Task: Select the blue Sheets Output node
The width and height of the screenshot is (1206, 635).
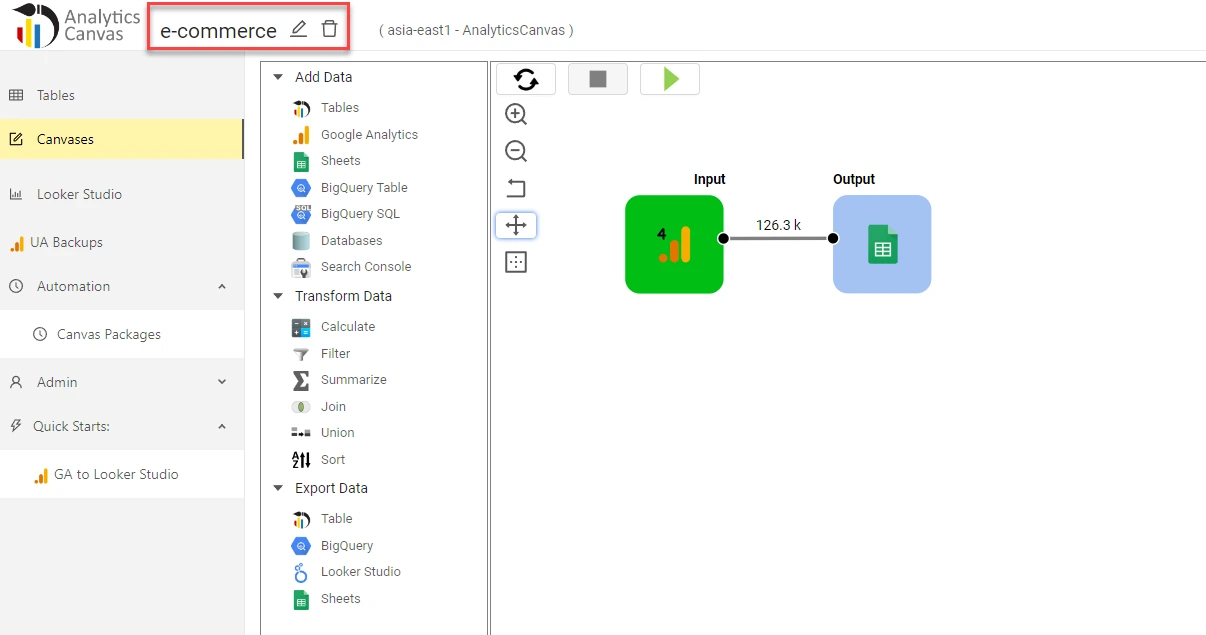Action: point(882,244)
